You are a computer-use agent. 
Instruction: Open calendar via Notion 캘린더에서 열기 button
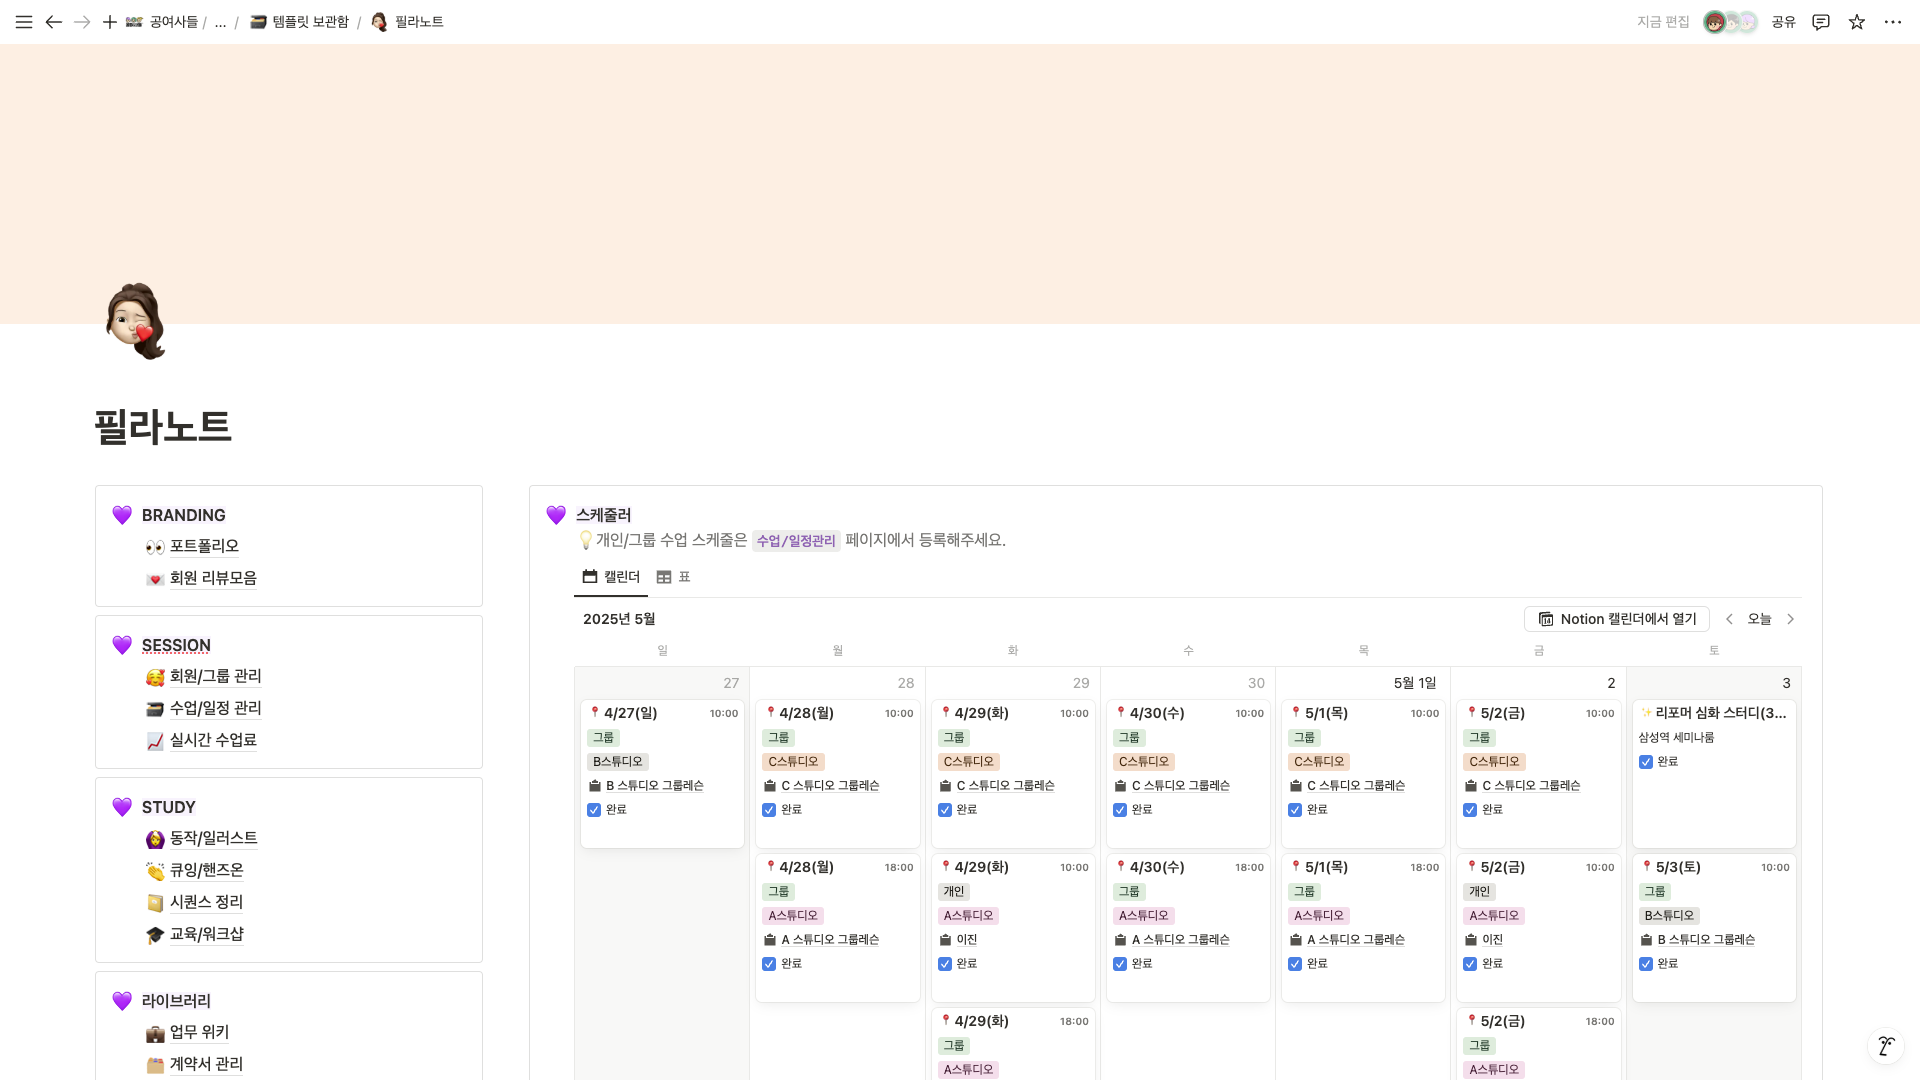pos(1616,619)
